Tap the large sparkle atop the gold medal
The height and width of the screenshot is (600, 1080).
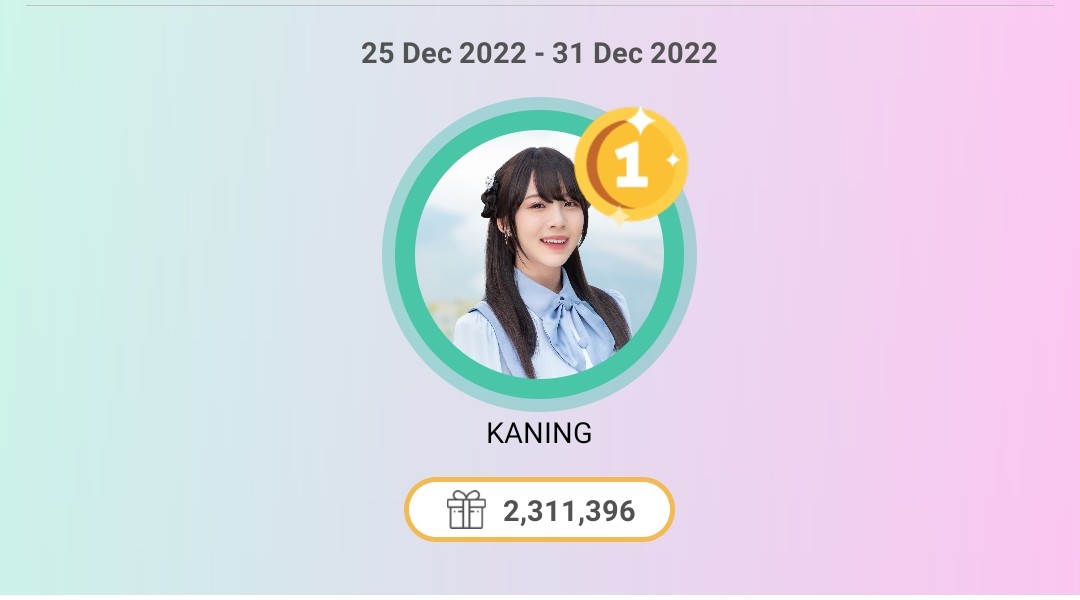pyautogui.click(x=641, y=121)
